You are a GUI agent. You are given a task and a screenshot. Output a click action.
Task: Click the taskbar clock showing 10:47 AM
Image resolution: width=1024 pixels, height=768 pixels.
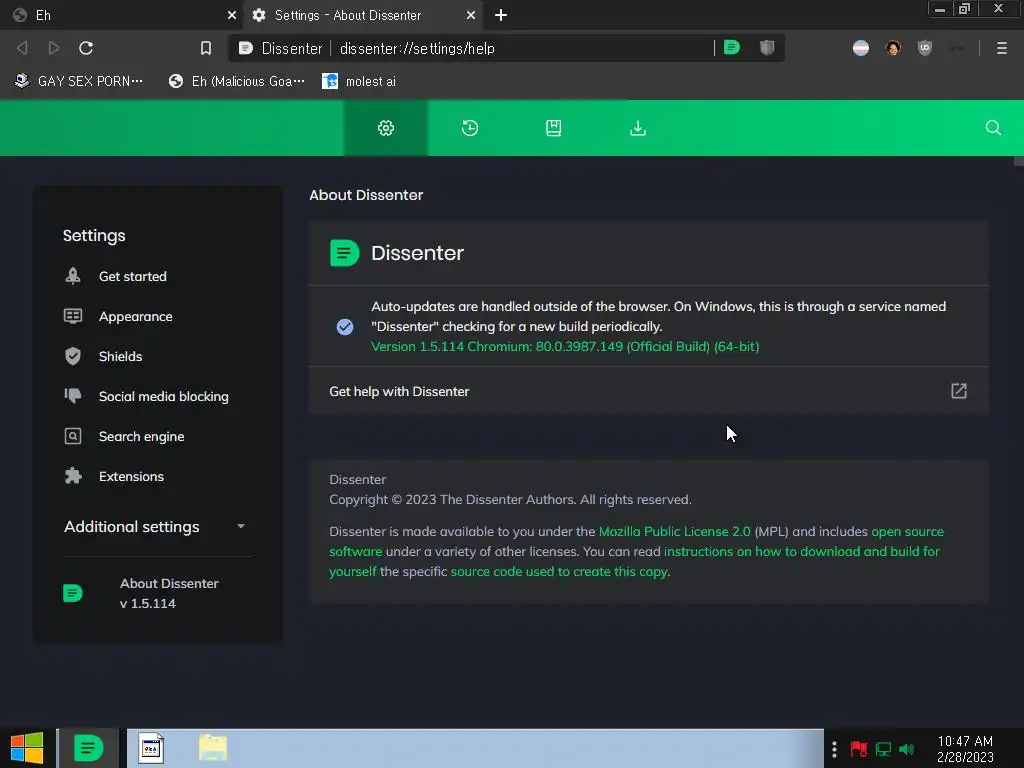click(965, 749)
